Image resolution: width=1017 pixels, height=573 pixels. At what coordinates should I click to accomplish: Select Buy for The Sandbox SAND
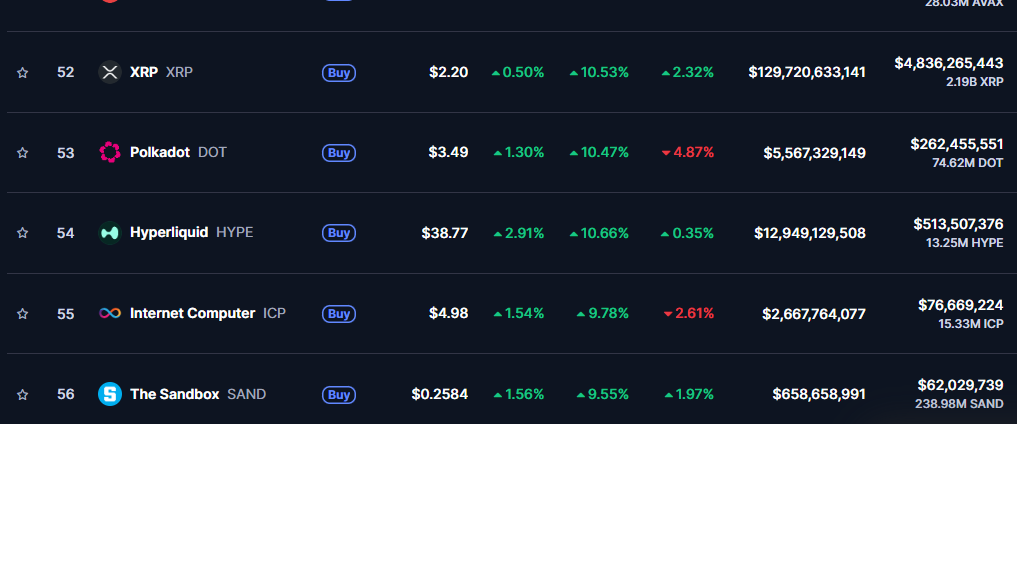coord(339,395)
